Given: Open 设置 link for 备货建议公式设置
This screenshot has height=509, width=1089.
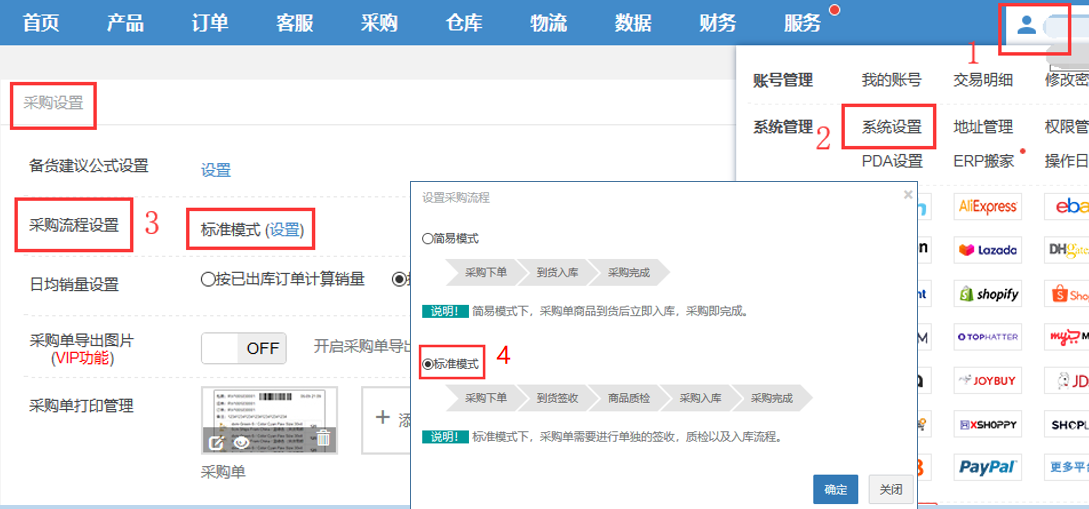Looking at the screenshot, I should coord(216,170).
